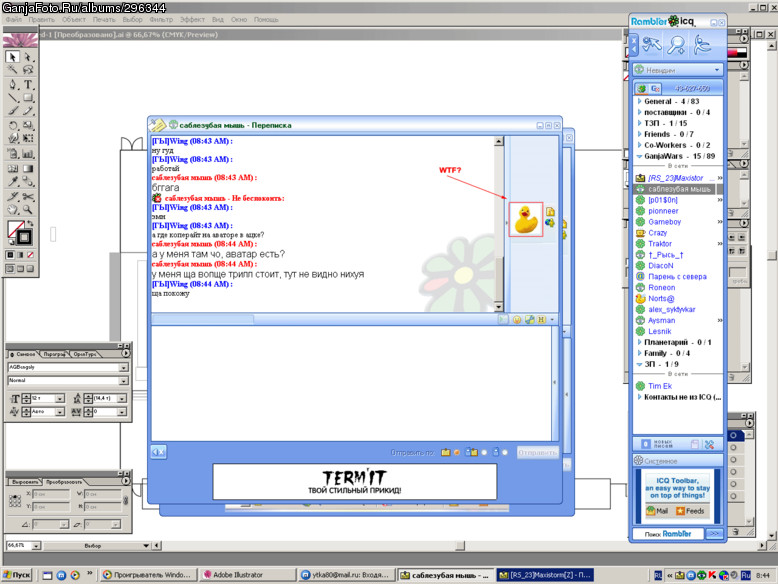Select the Rotate tool
Image resolution: width=778 pixels, height=584 pixels.
coord(13,125)
